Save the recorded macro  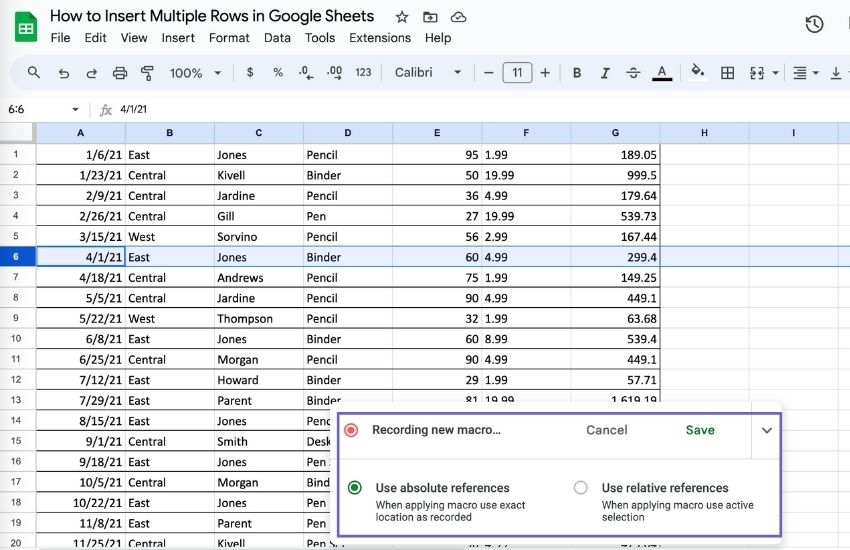tap(700, 430)
